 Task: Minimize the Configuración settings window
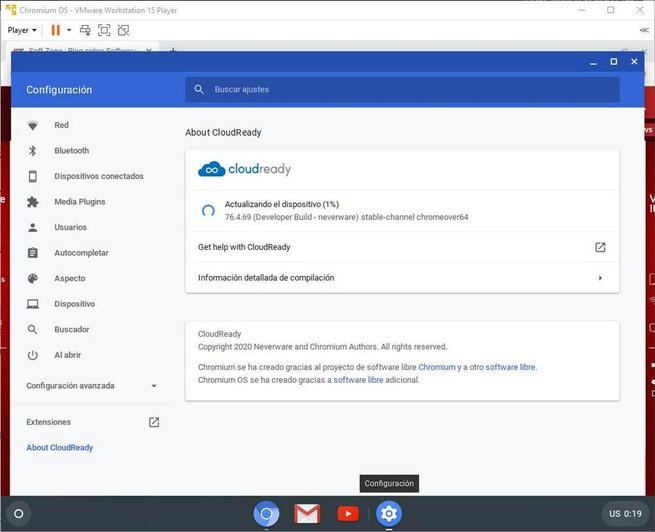click(x=593, y=63)
